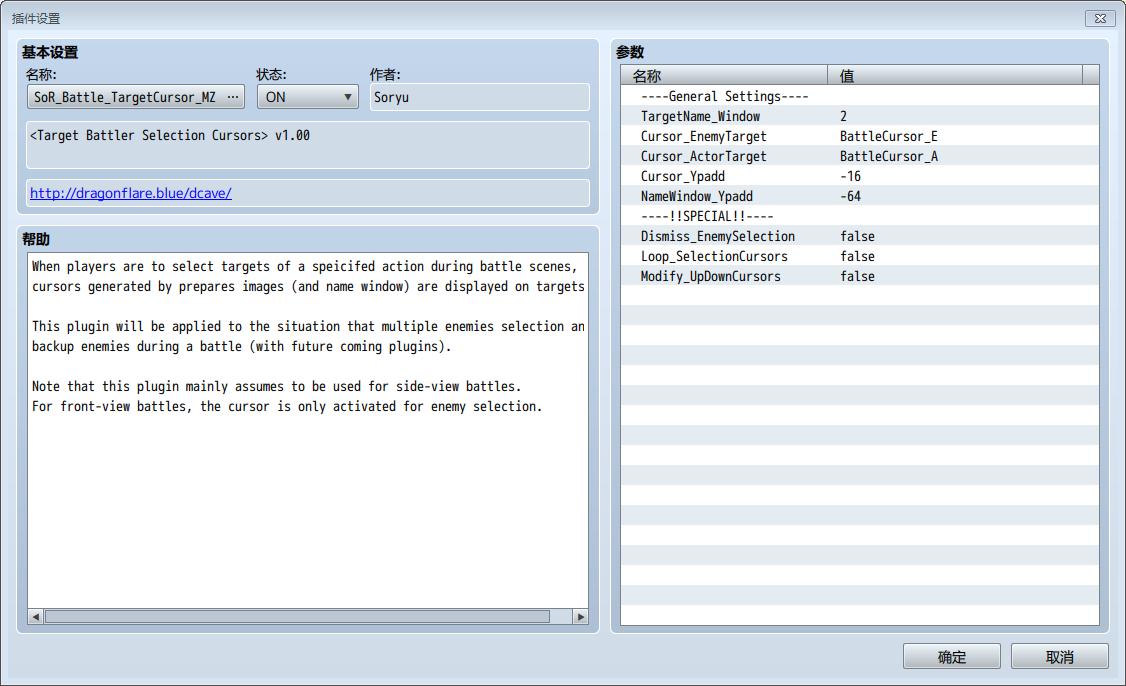This screenshot has height=686, width=1126.
Task: Select the Dismiss_EnemySelection parameter row
Action: pos(860,236)
